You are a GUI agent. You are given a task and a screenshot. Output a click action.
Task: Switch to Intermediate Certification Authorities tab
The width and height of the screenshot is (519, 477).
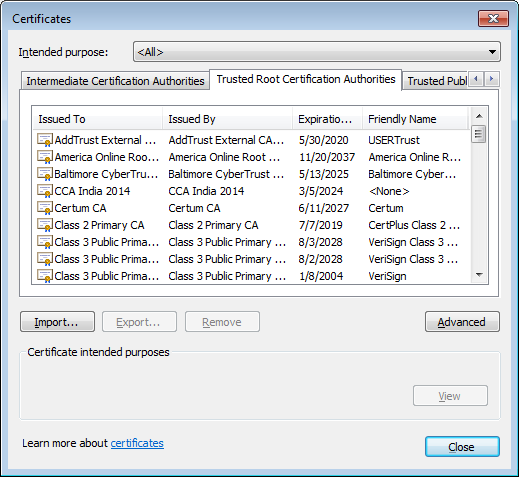click(115, 81)
